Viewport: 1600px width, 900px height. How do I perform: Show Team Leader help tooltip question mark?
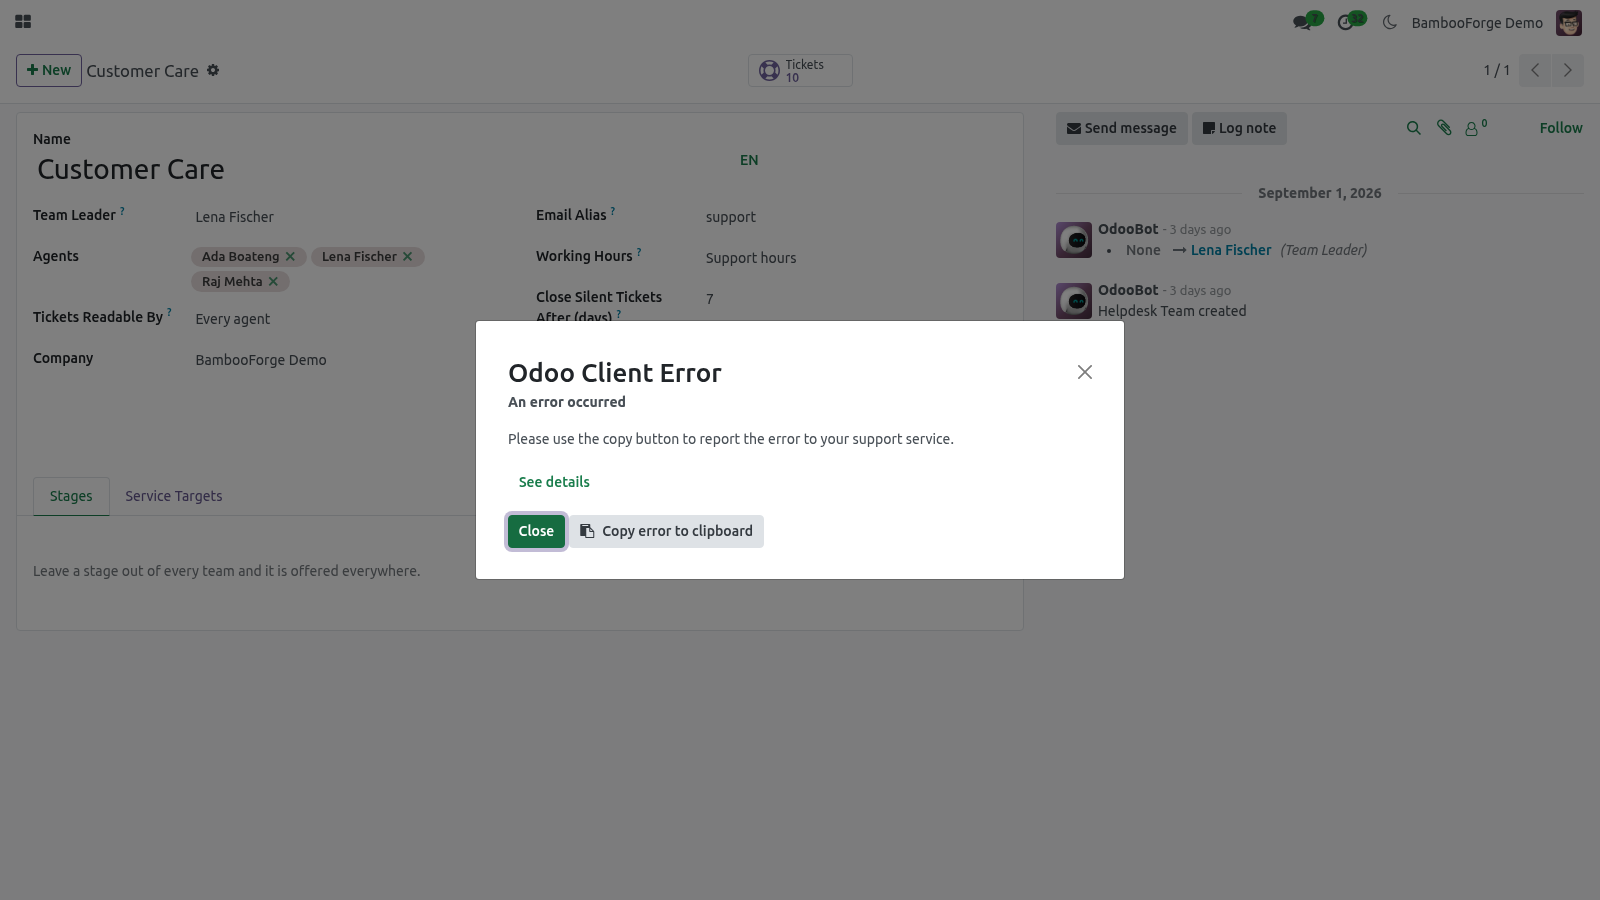pyautogui.click(x=122, y=211)
